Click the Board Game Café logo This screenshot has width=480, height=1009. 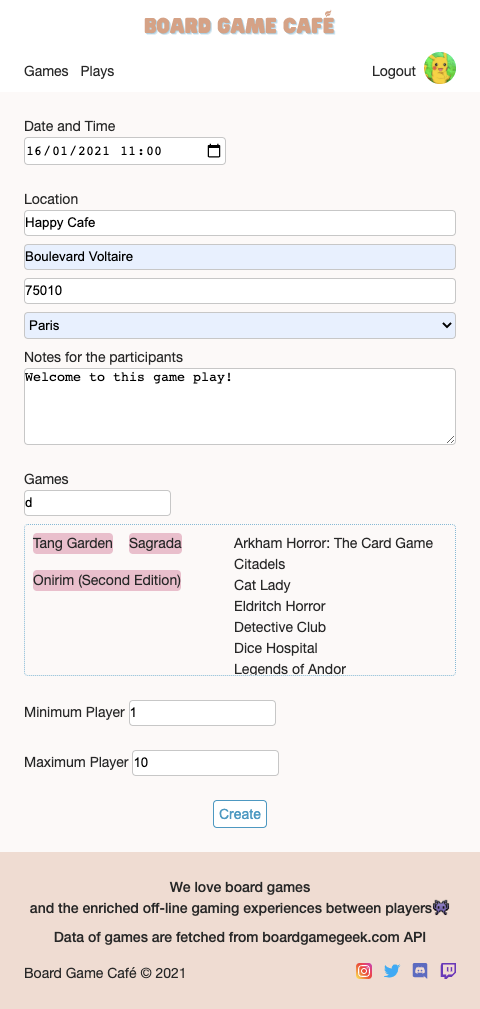coord(239,24)
